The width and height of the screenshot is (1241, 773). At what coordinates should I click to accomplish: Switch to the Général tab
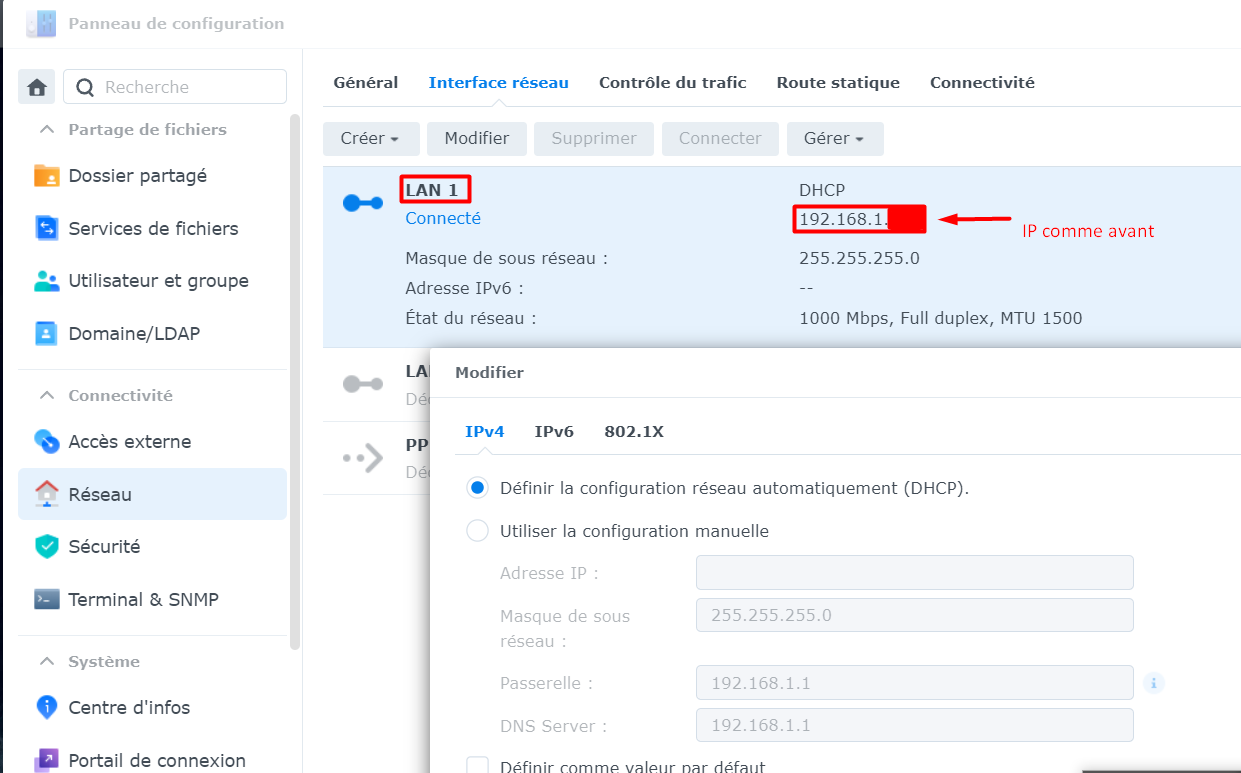pos(366,83)
